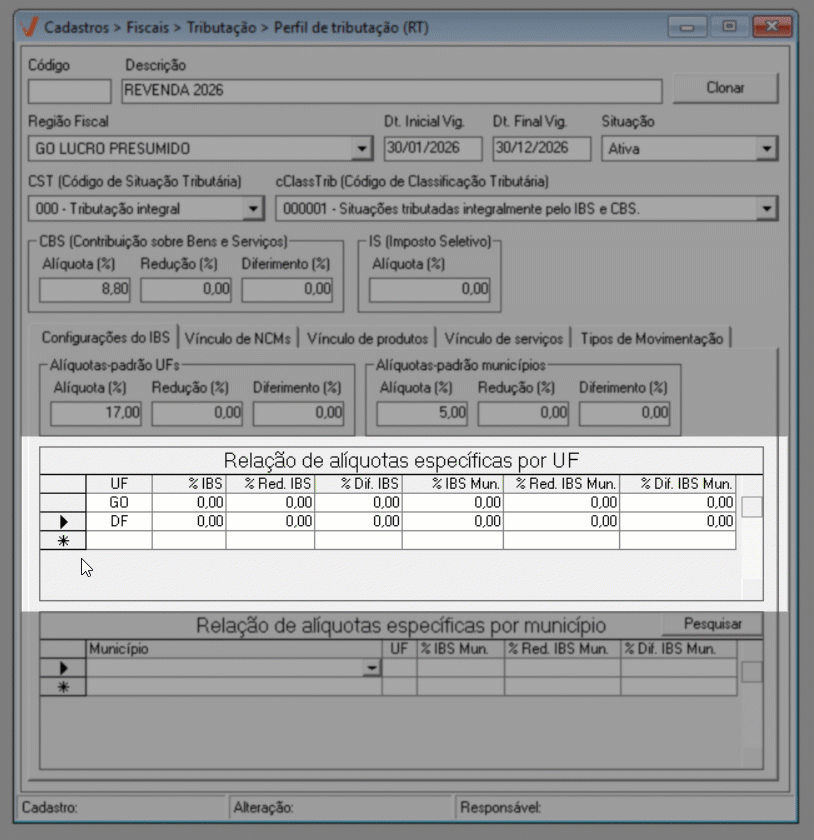Click the application logo icon in title bar
The height and width of the screenshot is (840, 814).
coord(29,27)
